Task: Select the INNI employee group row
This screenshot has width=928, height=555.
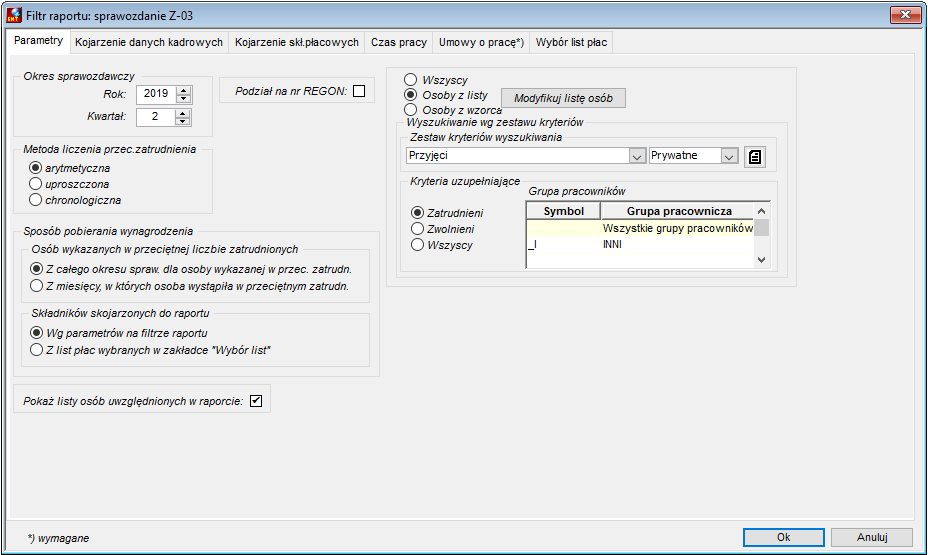Action: (640, 244)
